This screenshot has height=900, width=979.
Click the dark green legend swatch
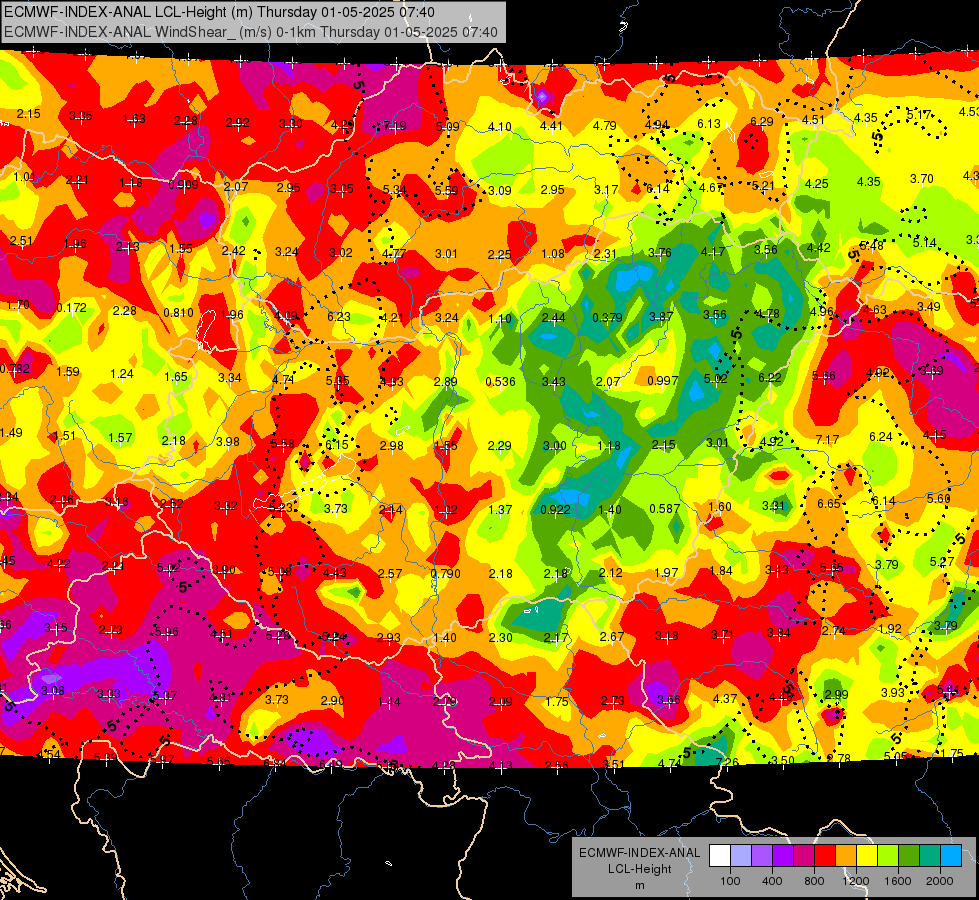click(x=908, y=856)
